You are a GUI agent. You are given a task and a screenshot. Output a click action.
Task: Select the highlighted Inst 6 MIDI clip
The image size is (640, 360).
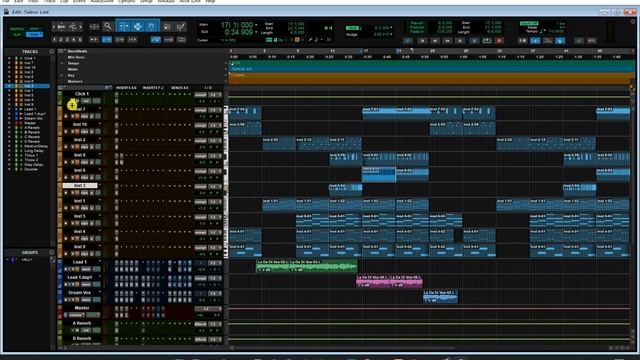[x=379, y=175]
